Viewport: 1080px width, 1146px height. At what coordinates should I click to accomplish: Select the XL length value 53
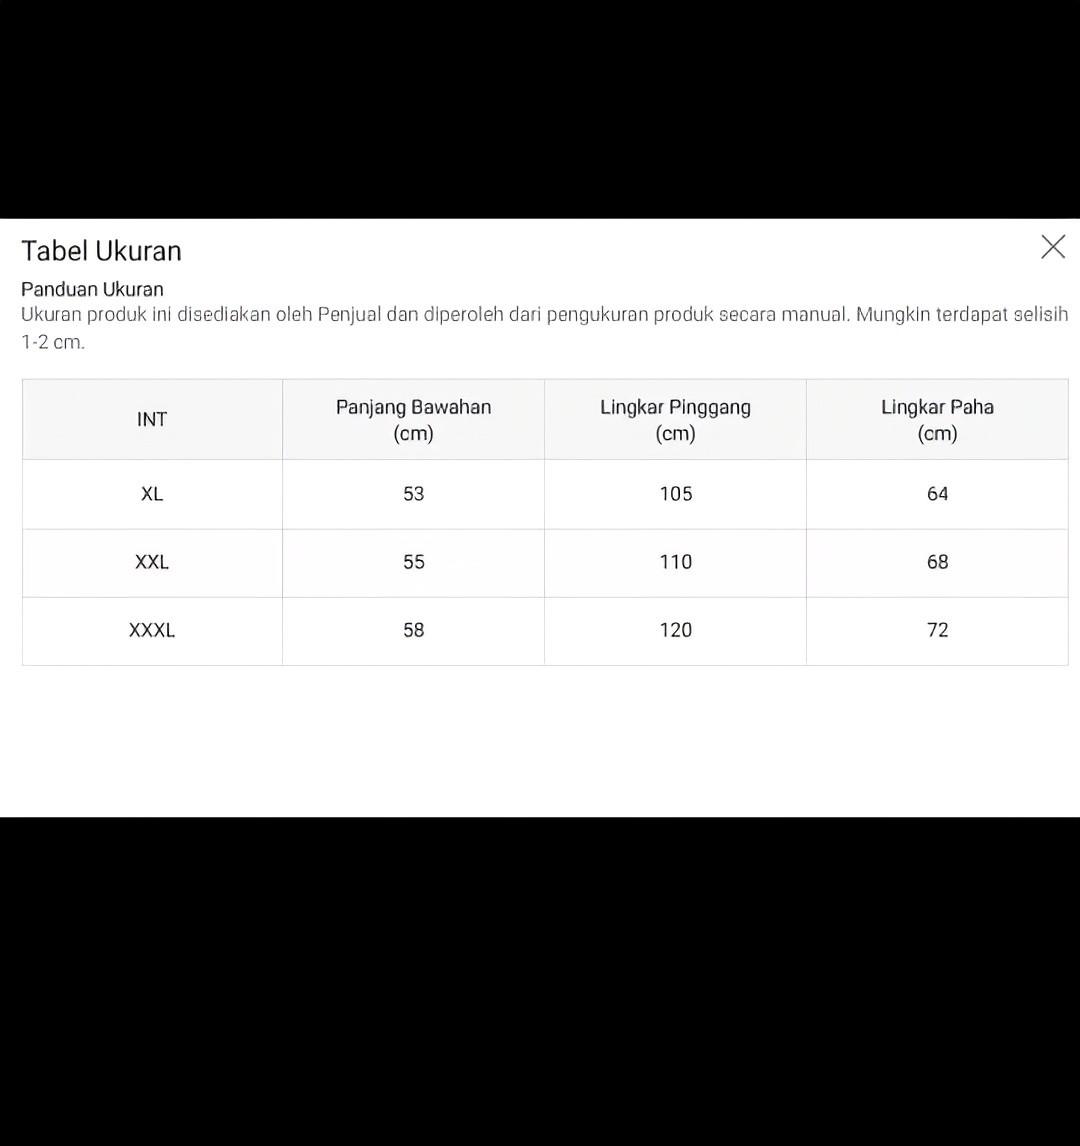[x=413, y=494]
